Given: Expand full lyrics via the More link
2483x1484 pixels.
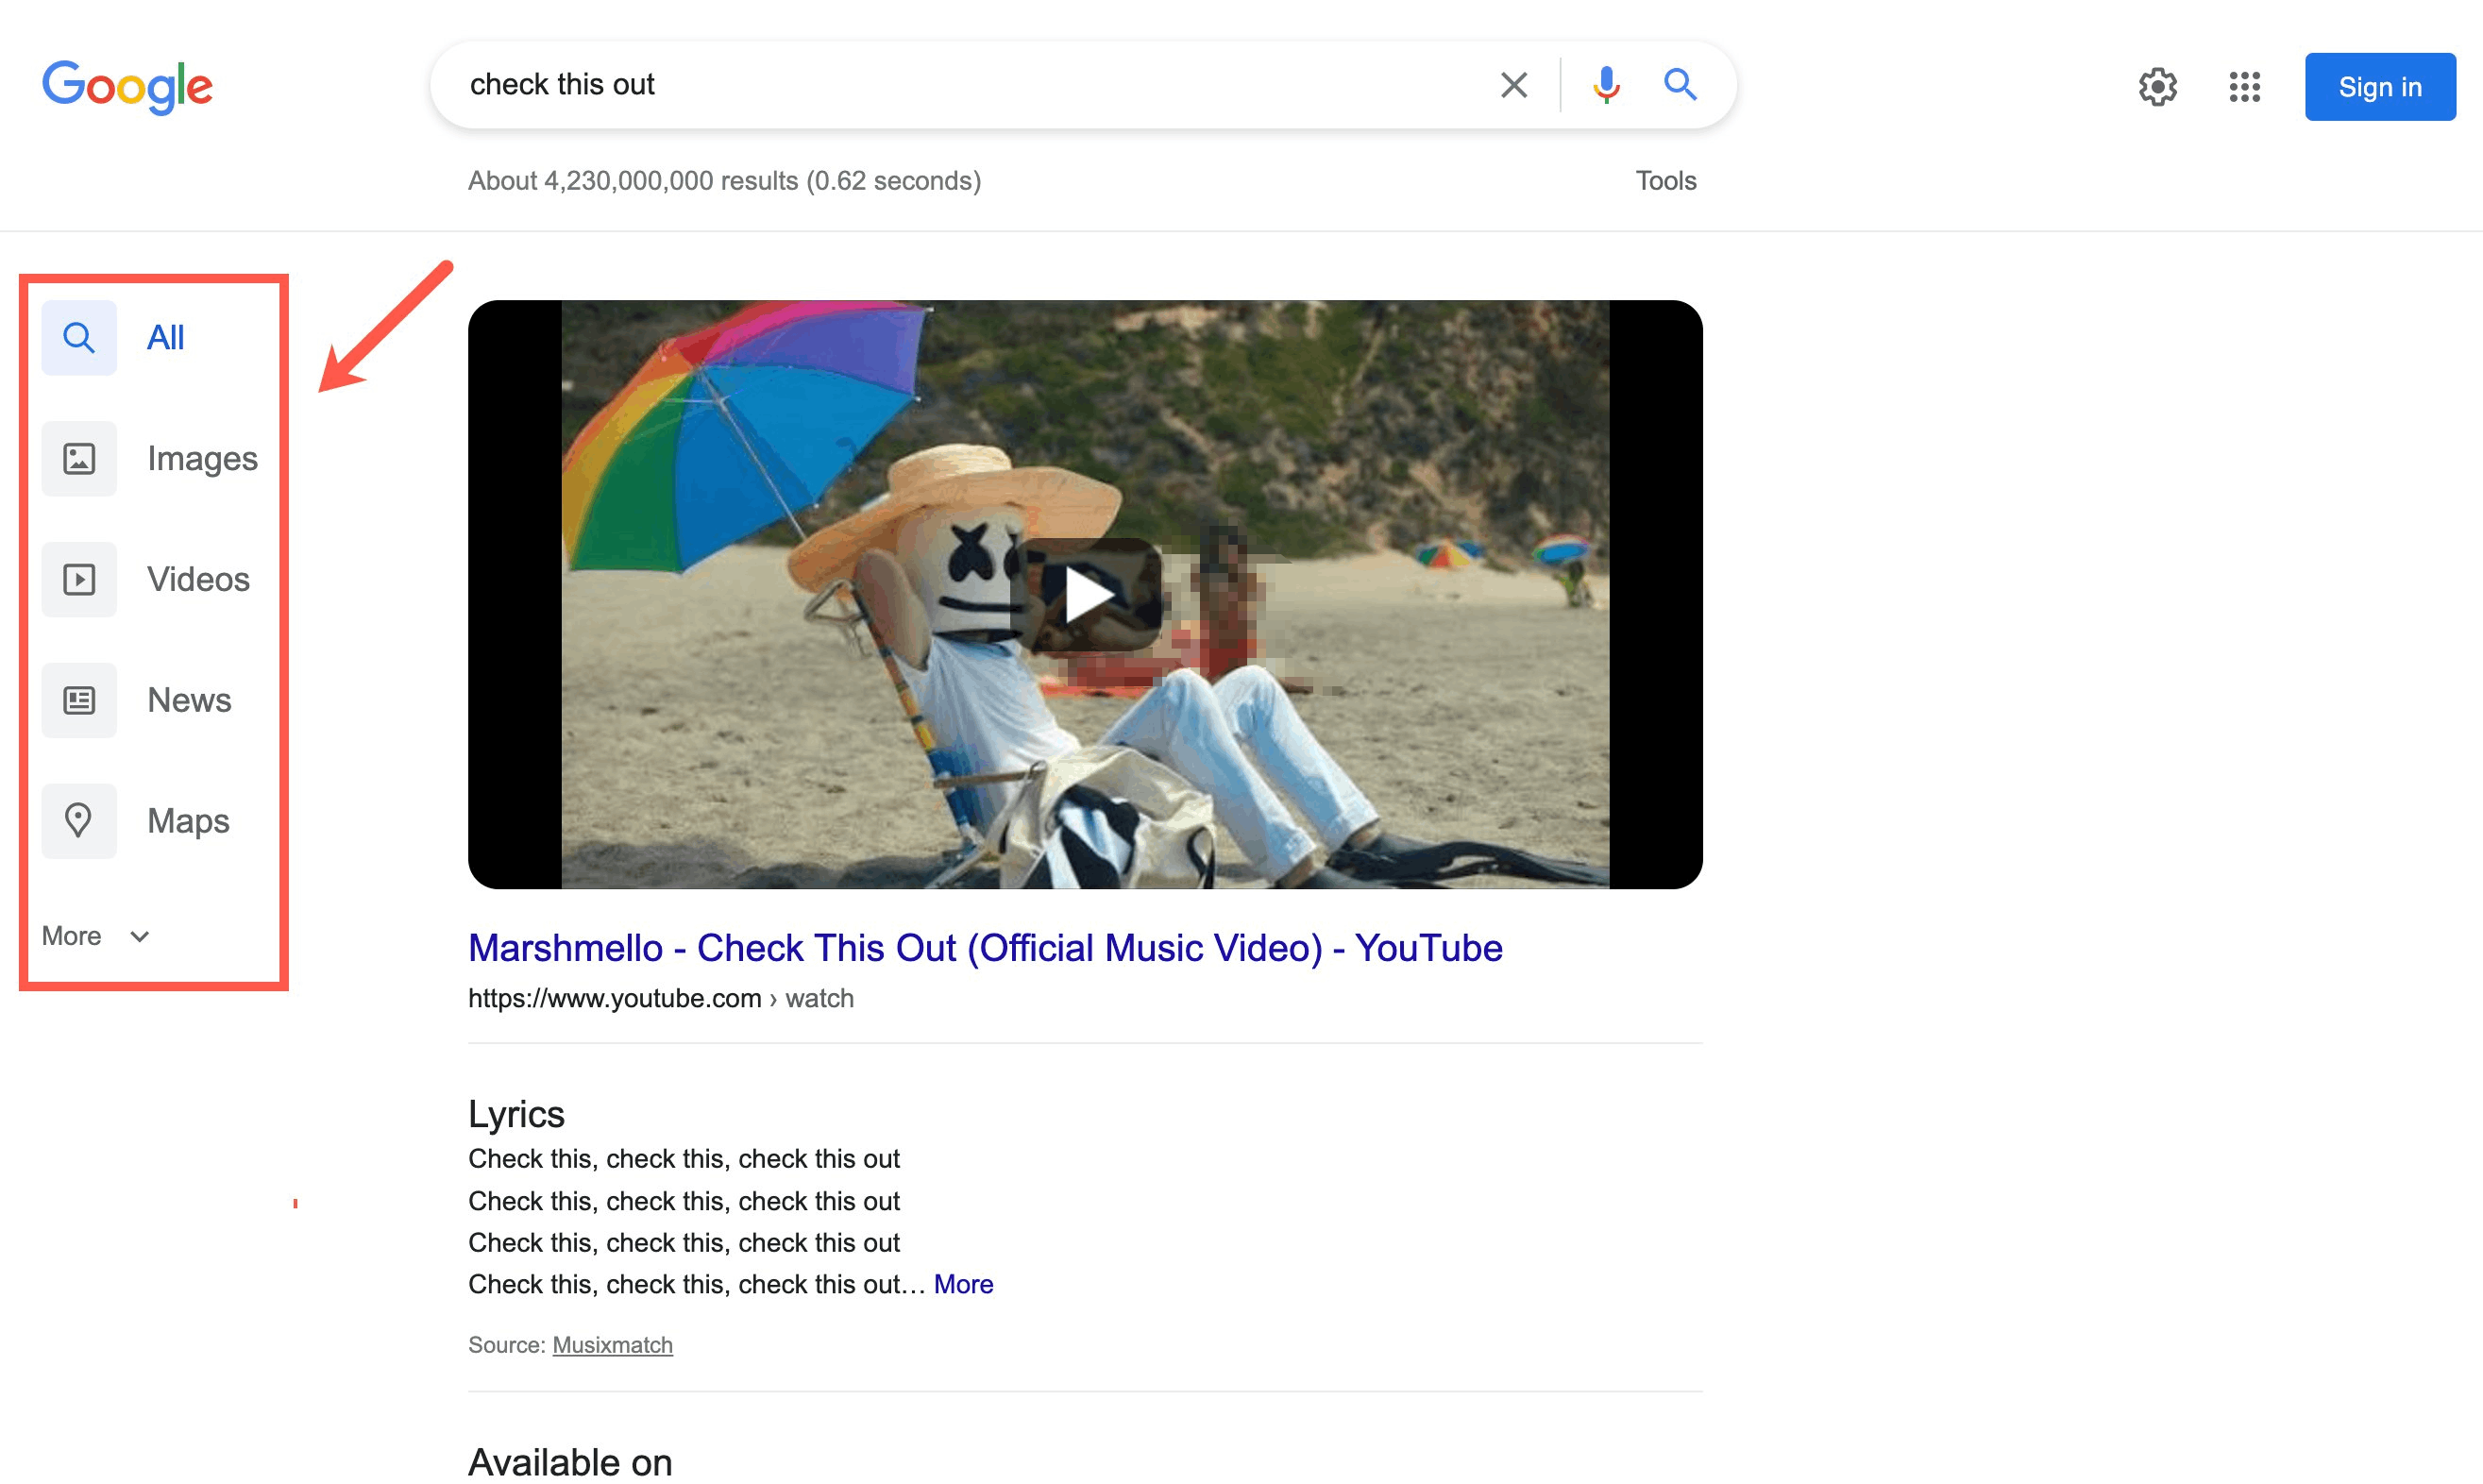Looking at the screenshot, I should click(963, 1284).
